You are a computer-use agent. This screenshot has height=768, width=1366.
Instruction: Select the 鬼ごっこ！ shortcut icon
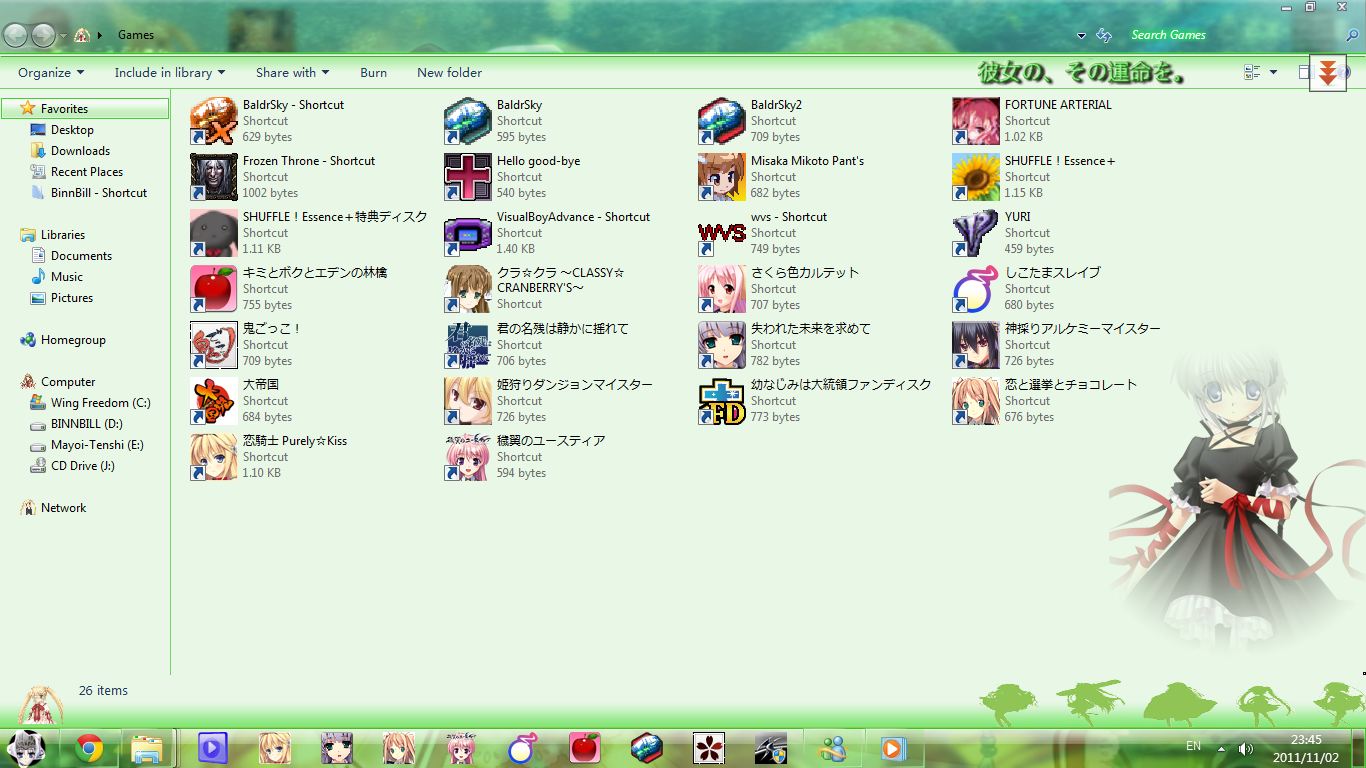click(x=214, y=345)
